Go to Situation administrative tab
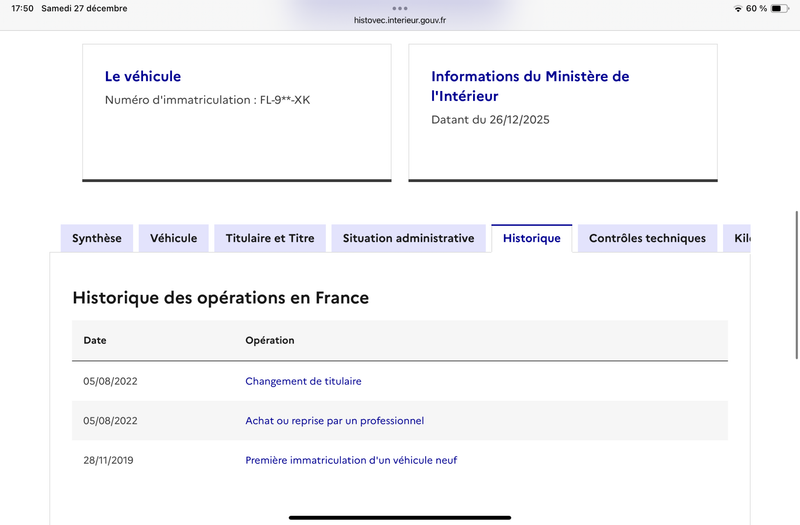Screen dimensions: 800x525 tap(408, 238)
